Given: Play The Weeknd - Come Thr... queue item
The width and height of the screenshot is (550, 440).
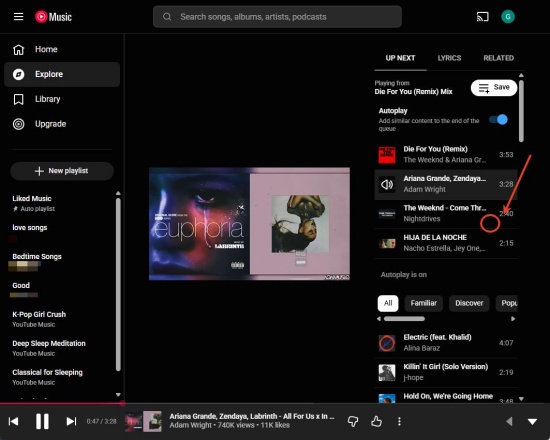Looking at the screenshot, I should [x=446, y=214].
